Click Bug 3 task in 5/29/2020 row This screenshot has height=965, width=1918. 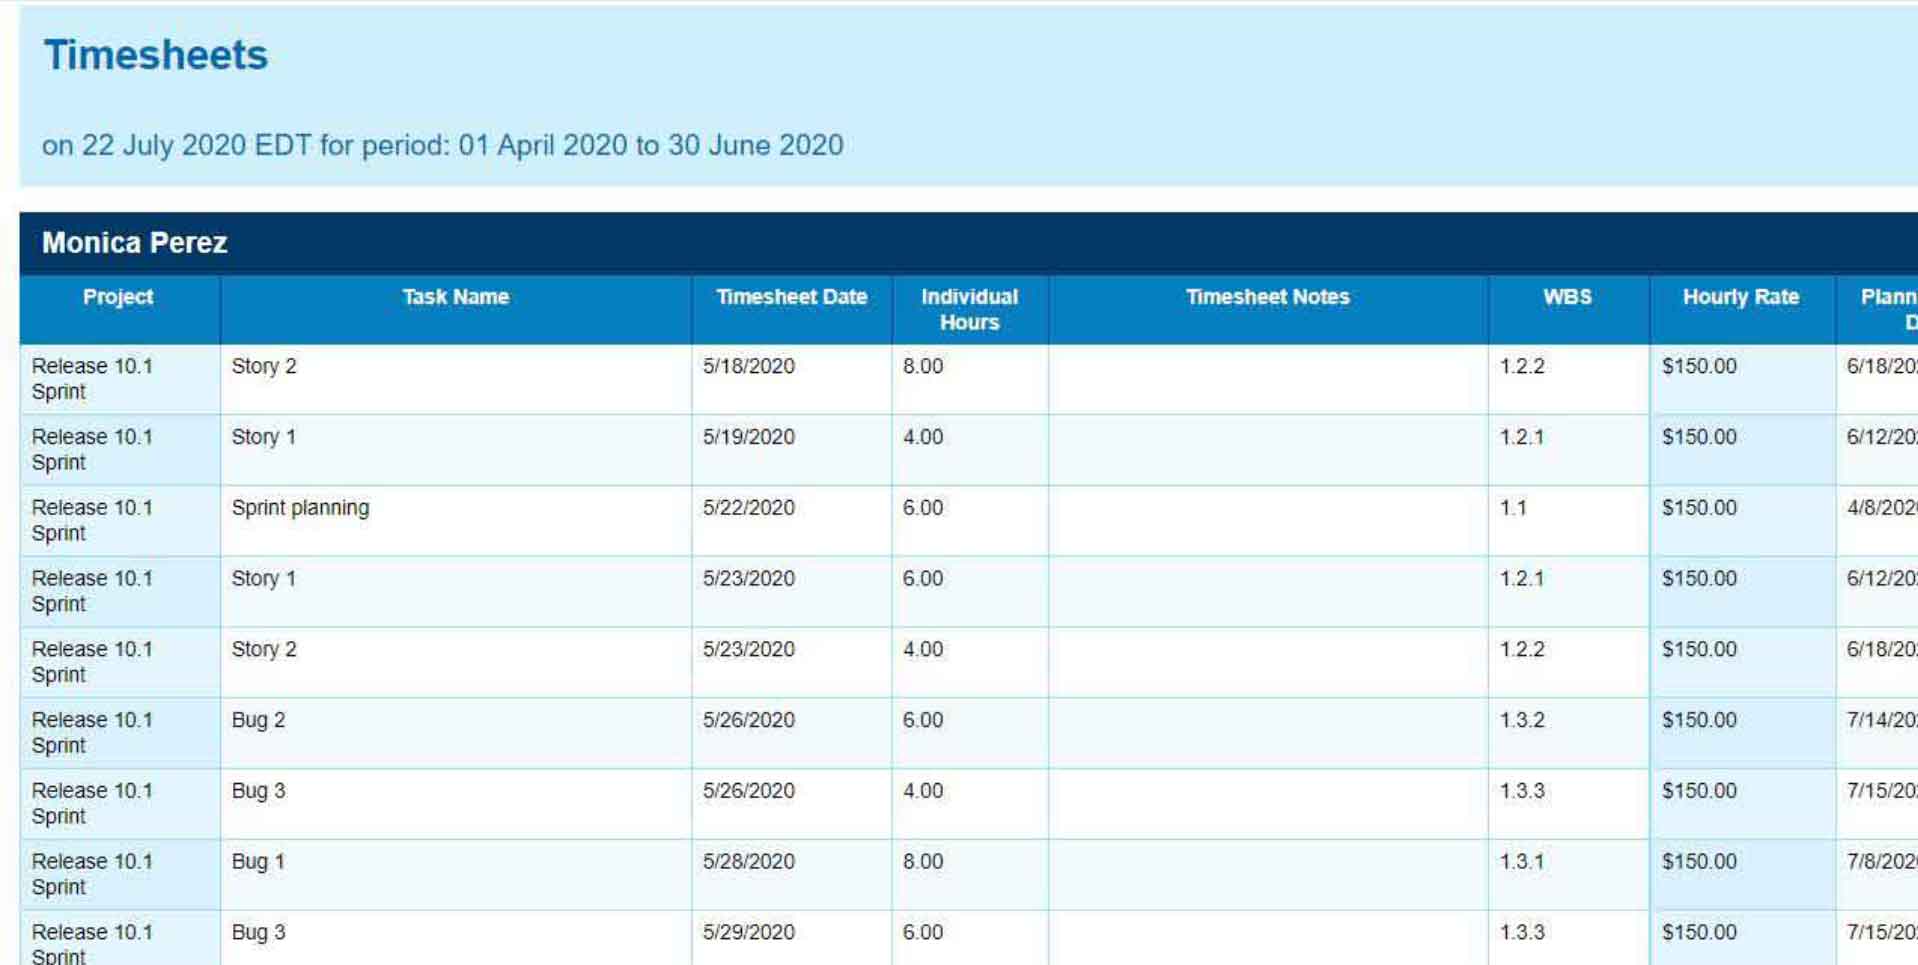pos(258,933)
